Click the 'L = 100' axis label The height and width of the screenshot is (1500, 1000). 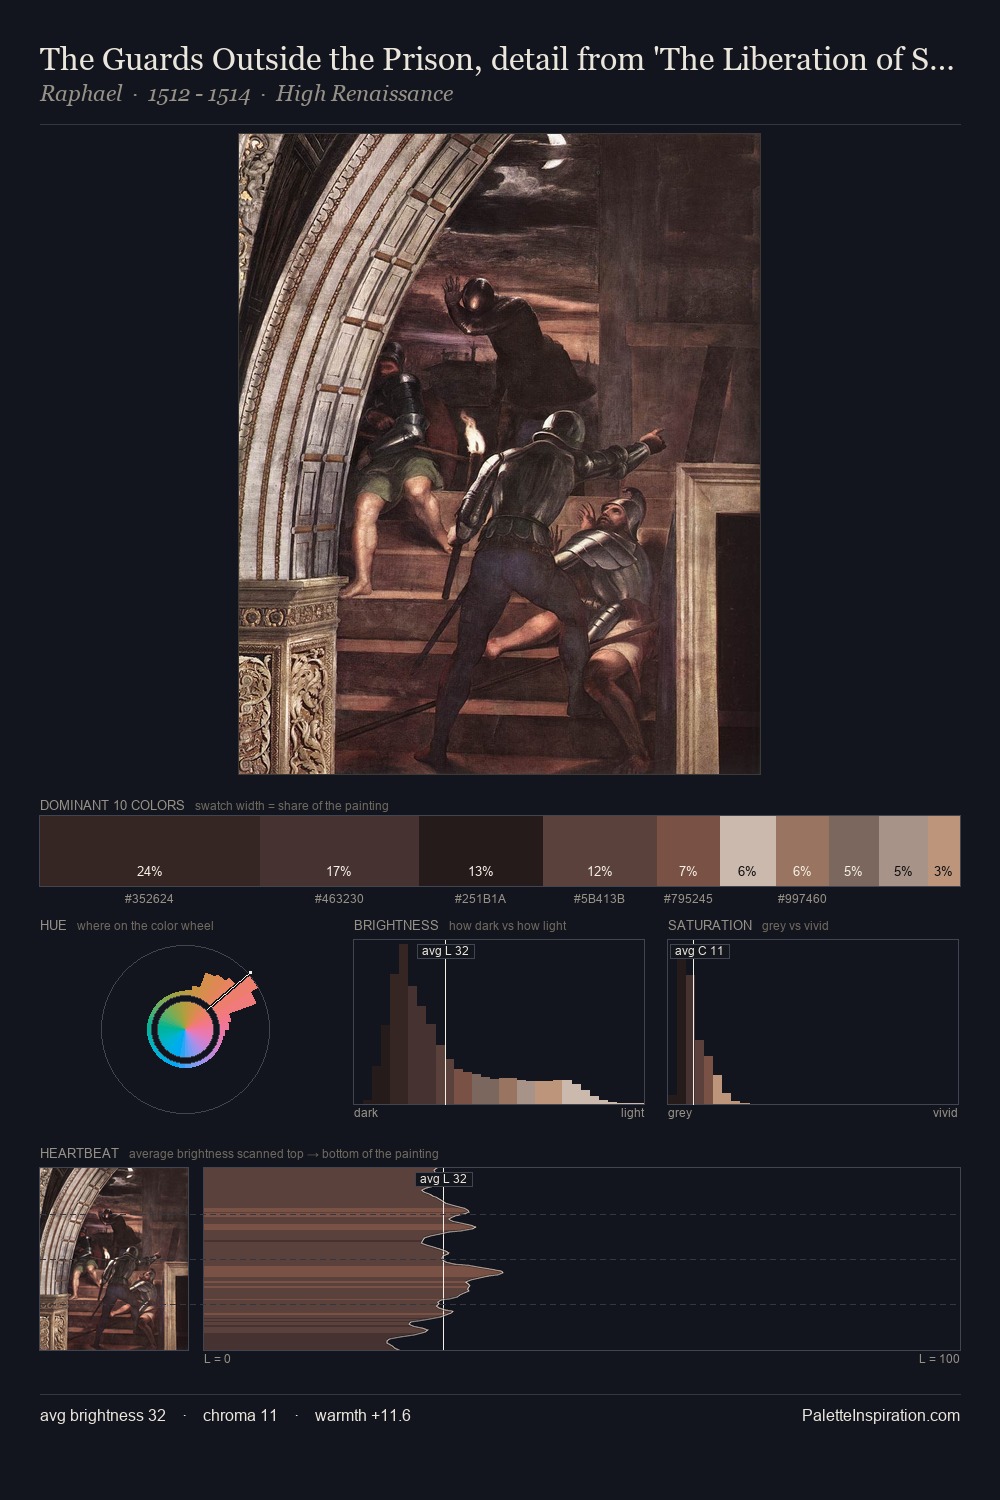[939, 1359]
